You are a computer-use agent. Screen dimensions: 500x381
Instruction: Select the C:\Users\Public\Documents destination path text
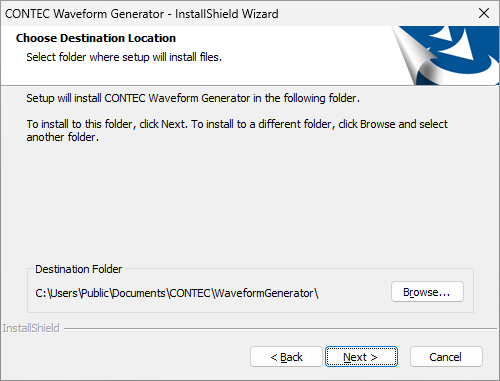[x=177, y=293]
